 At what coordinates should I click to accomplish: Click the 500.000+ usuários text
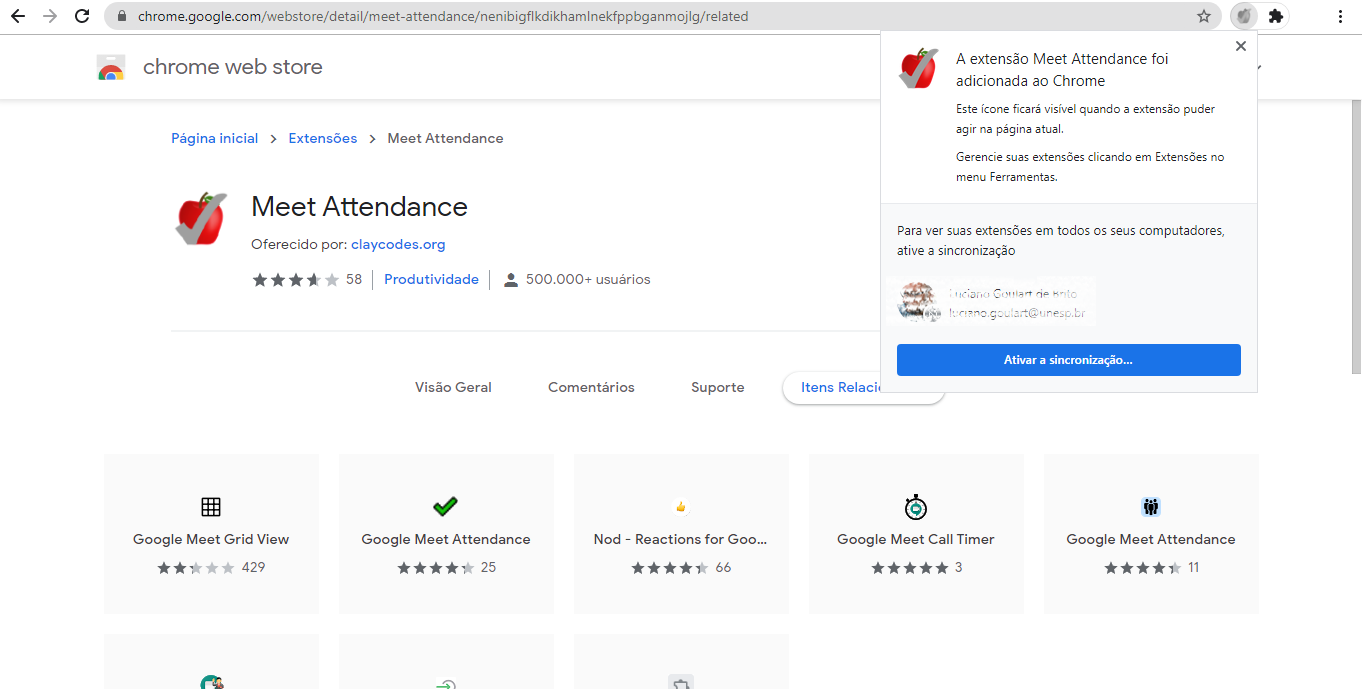point(588,280)
